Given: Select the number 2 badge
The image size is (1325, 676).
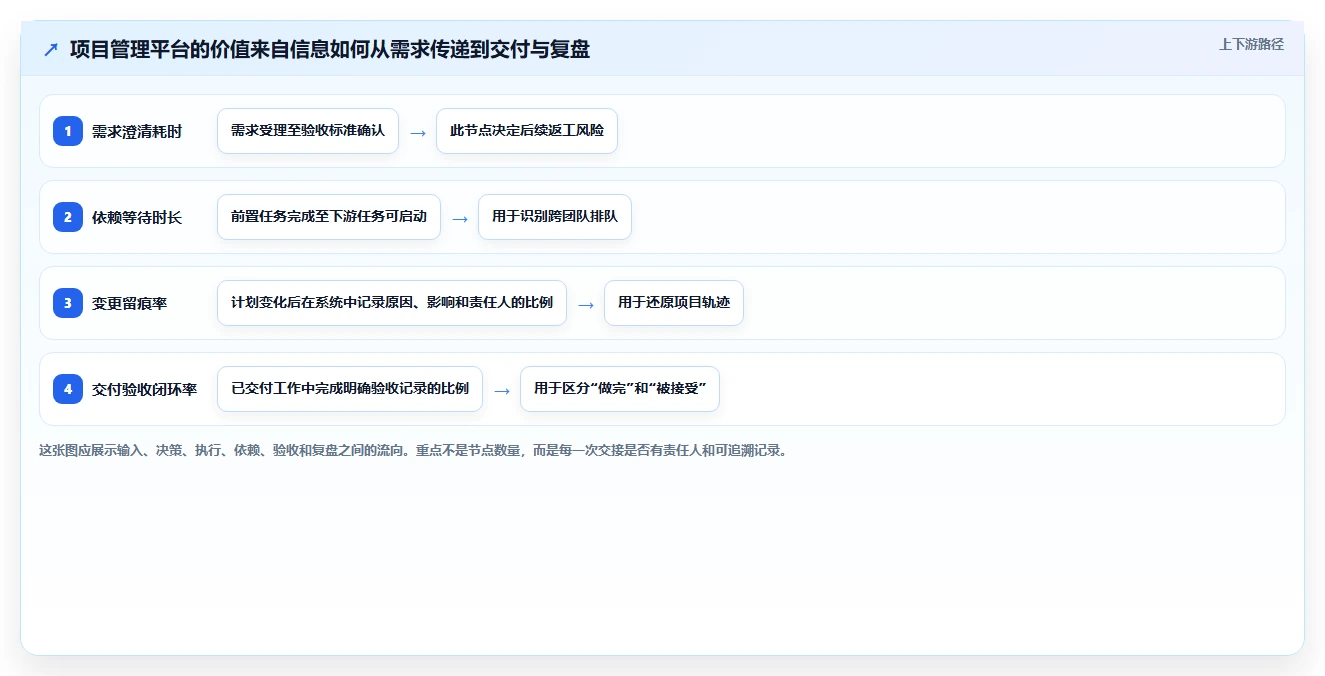Looking at the screenshot, I should 68,217.
